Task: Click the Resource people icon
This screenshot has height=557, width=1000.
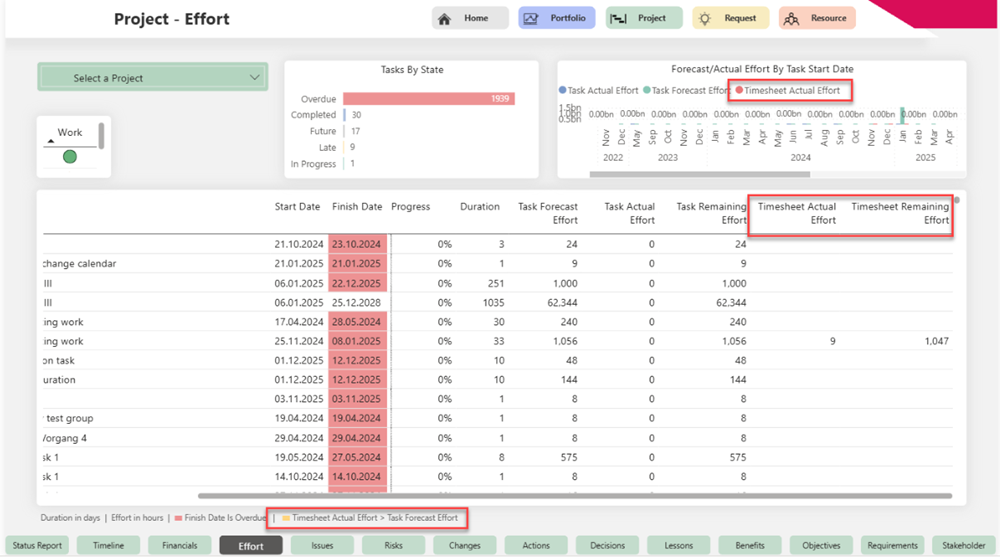Action: (x=792, y=18)
